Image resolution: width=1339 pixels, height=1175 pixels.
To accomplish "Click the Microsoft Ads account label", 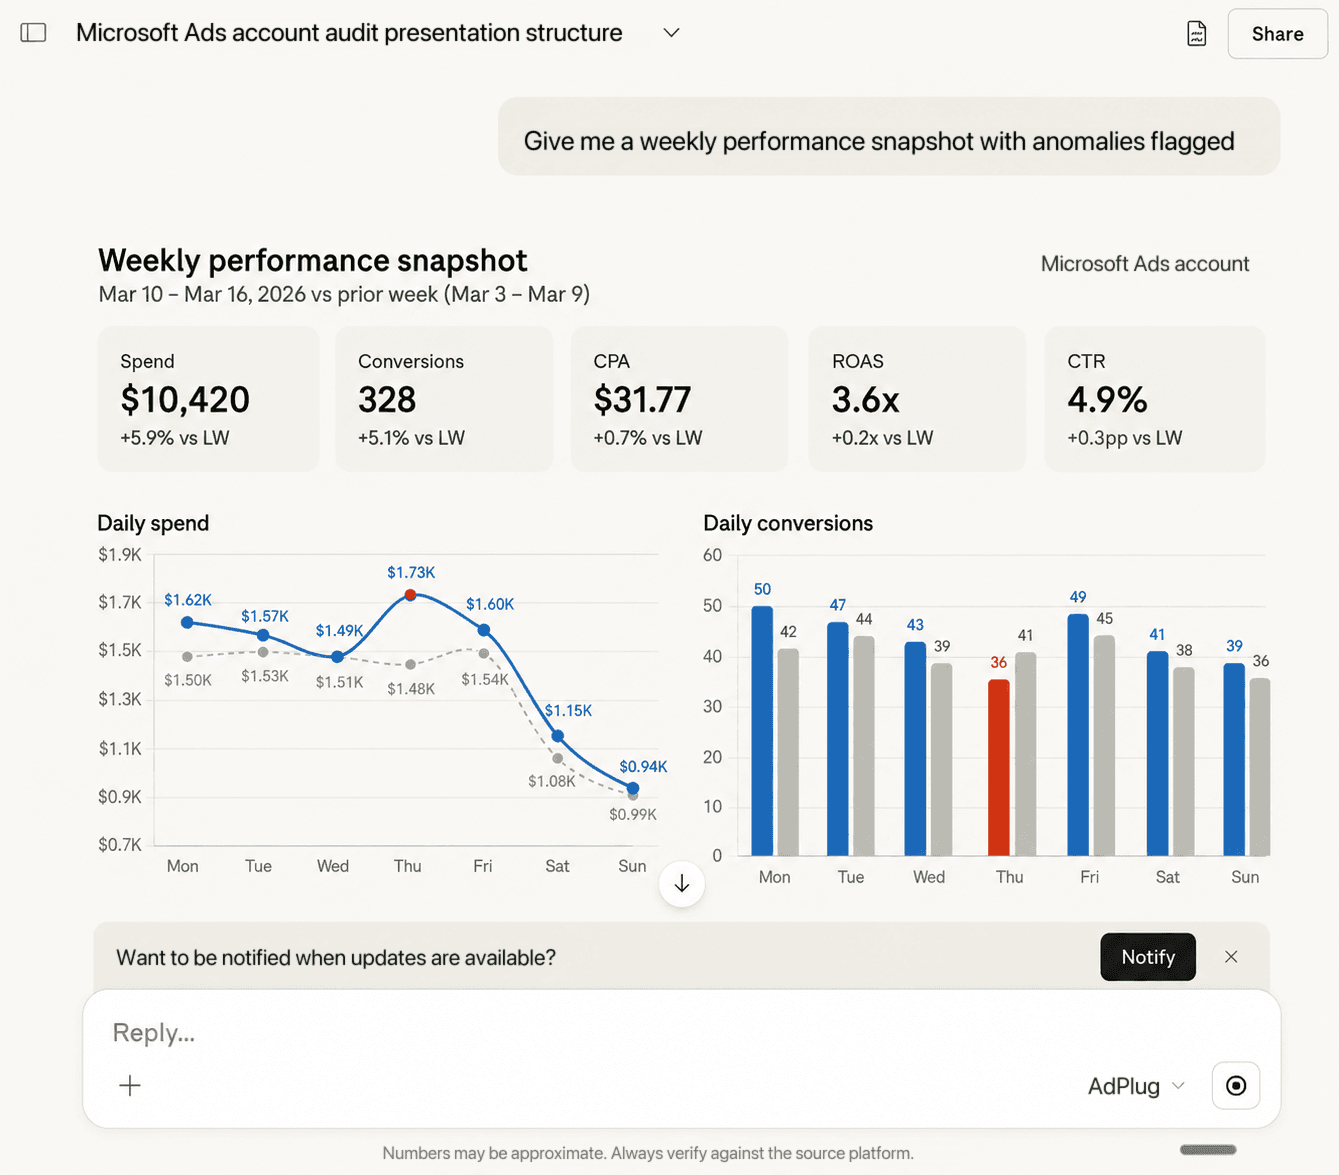I will click(1145, 264).
